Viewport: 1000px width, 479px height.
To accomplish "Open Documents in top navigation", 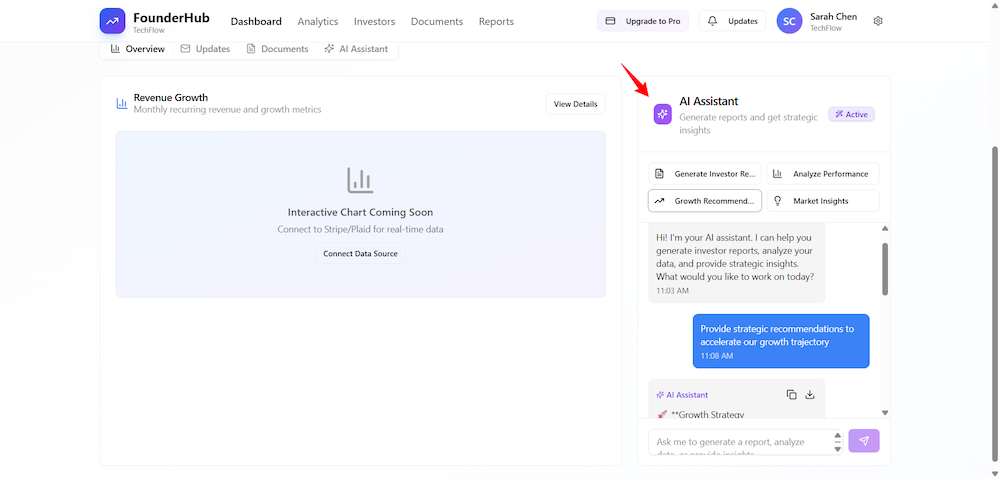I will [x=437, y=22].
